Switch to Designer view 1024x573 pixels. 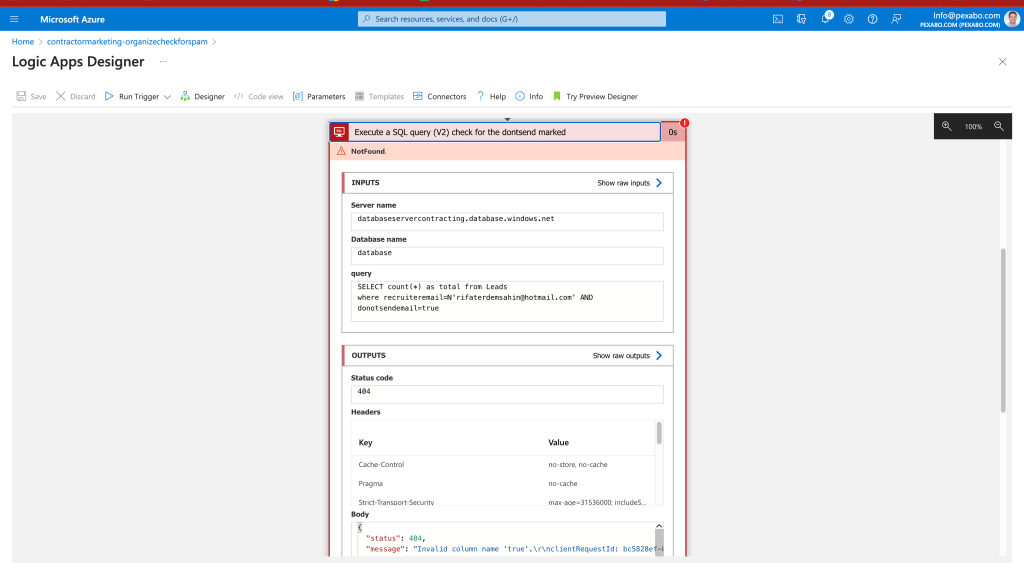(x=202, y=96)
